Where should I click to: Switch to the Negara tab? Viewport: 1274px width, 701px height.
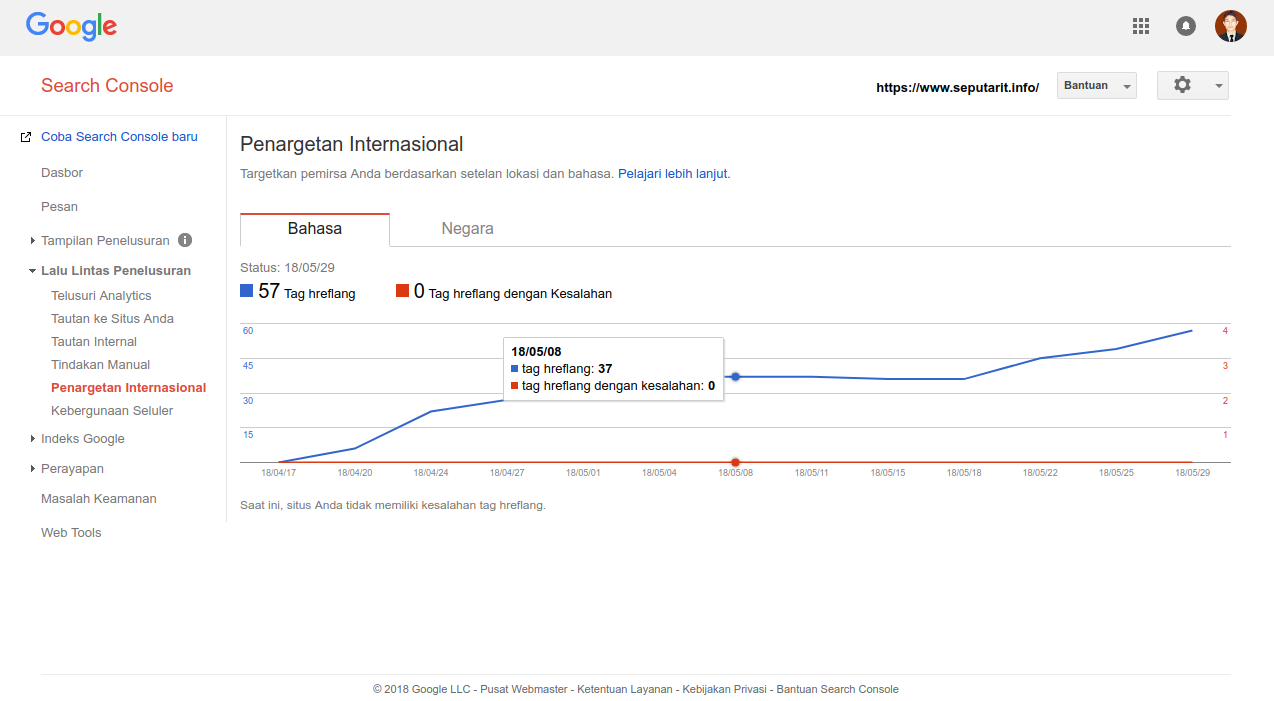[467, 229]
